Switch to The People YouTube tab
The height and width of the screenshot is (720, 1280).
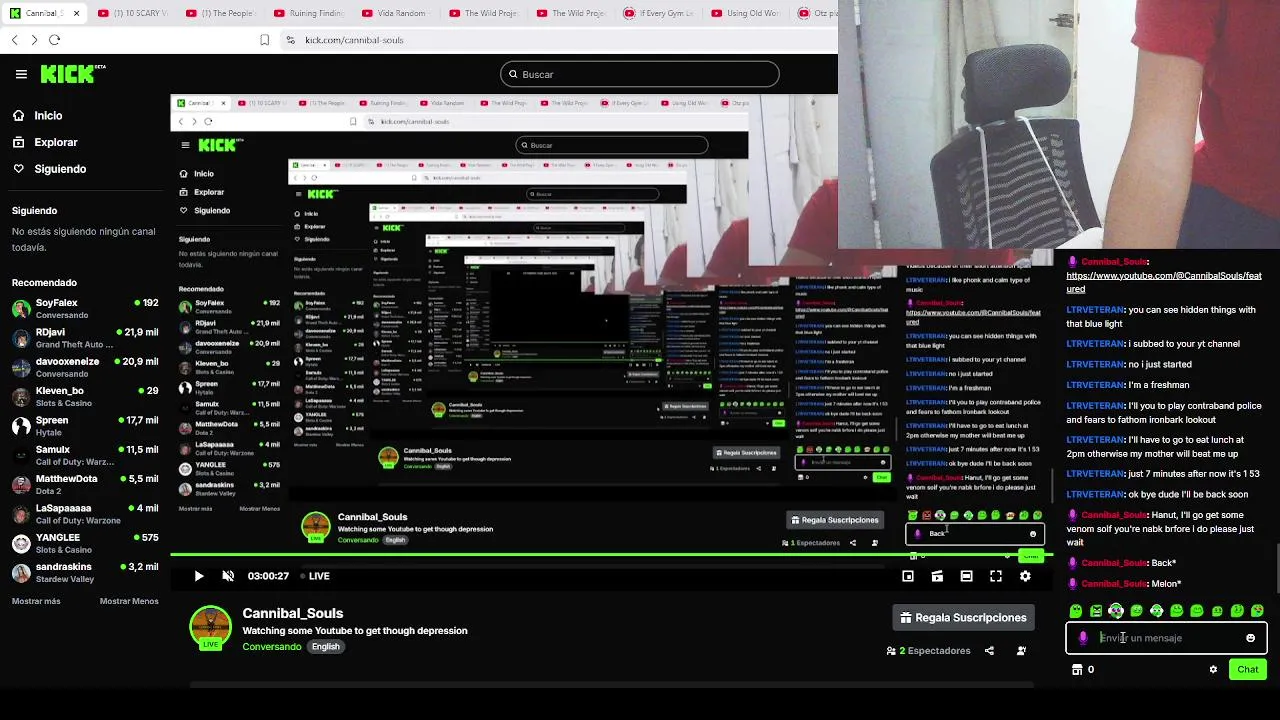tap(220, 13)
